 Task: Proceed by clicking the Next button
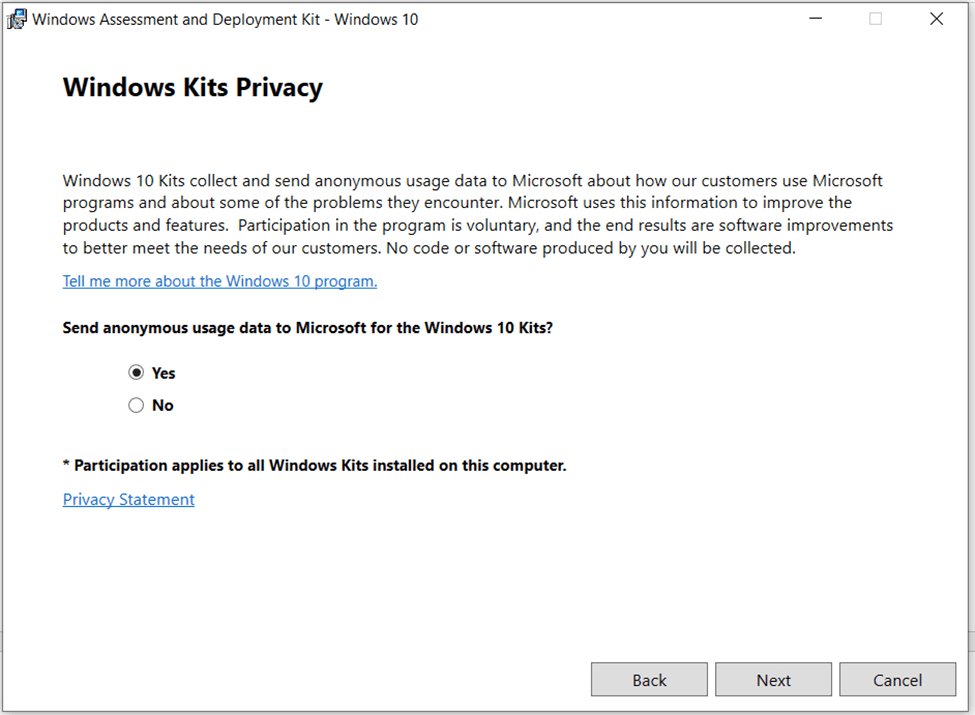coord(773,680)
